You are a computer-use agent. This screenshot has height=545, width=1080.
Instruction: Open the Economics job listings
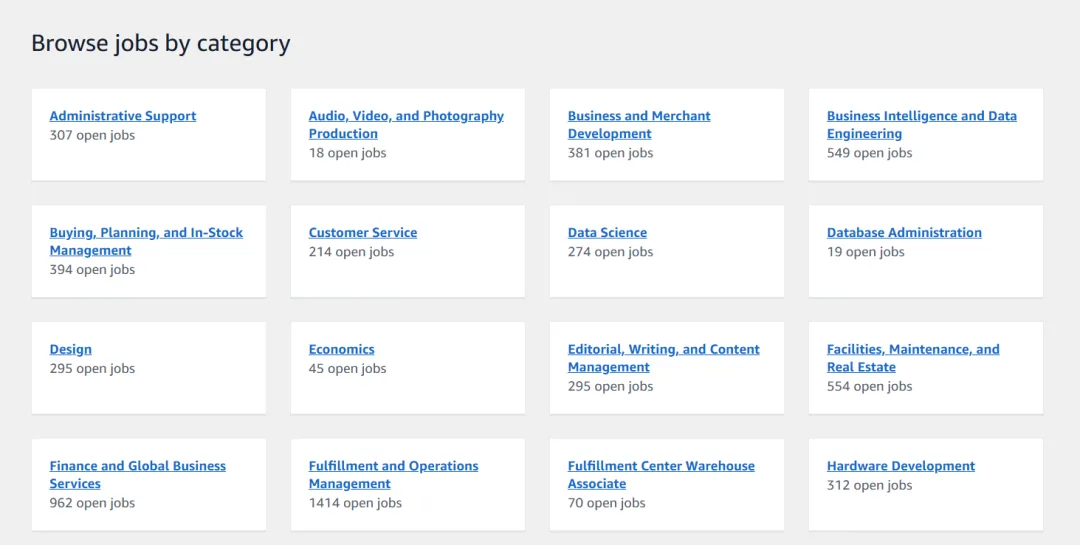click(342, 349)
